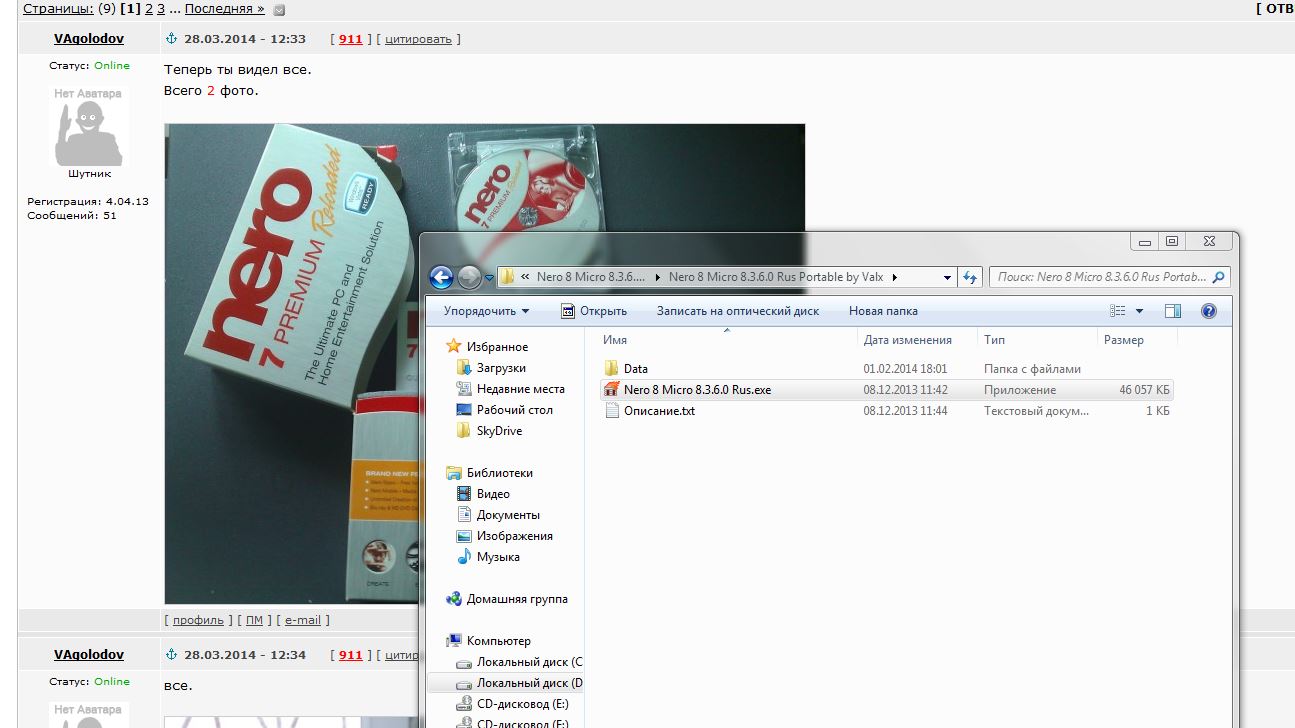Open Локальный диск (D in the tree

519,683
